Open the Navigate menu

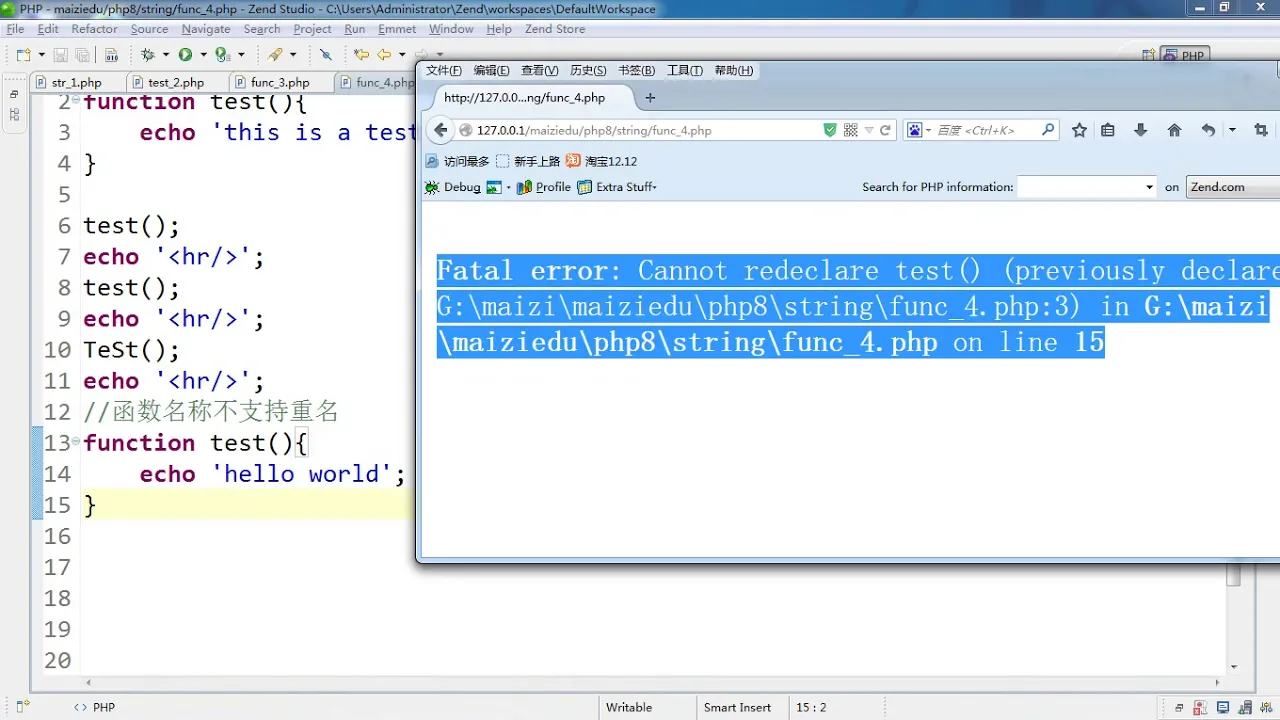(x=206, y=29)
